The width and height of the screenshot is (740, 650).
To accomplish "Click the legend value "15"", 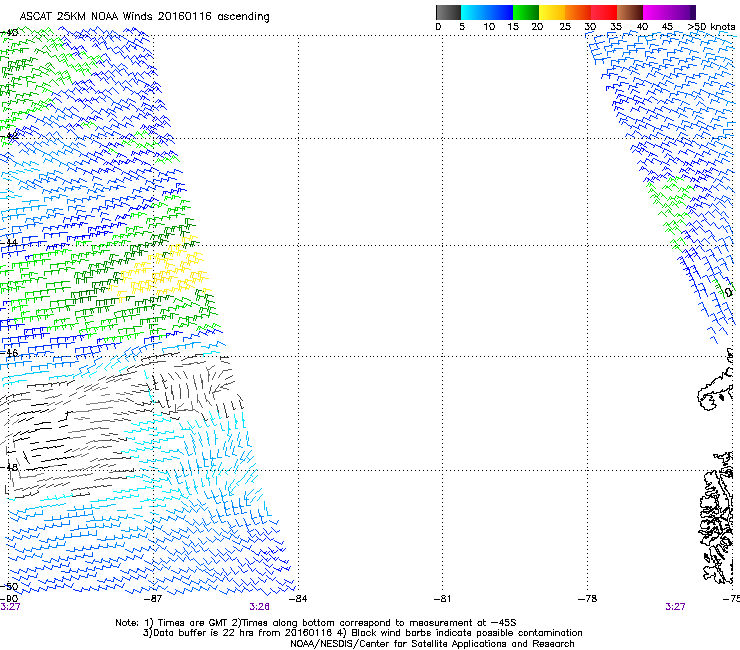I will [x=513, y=26].
